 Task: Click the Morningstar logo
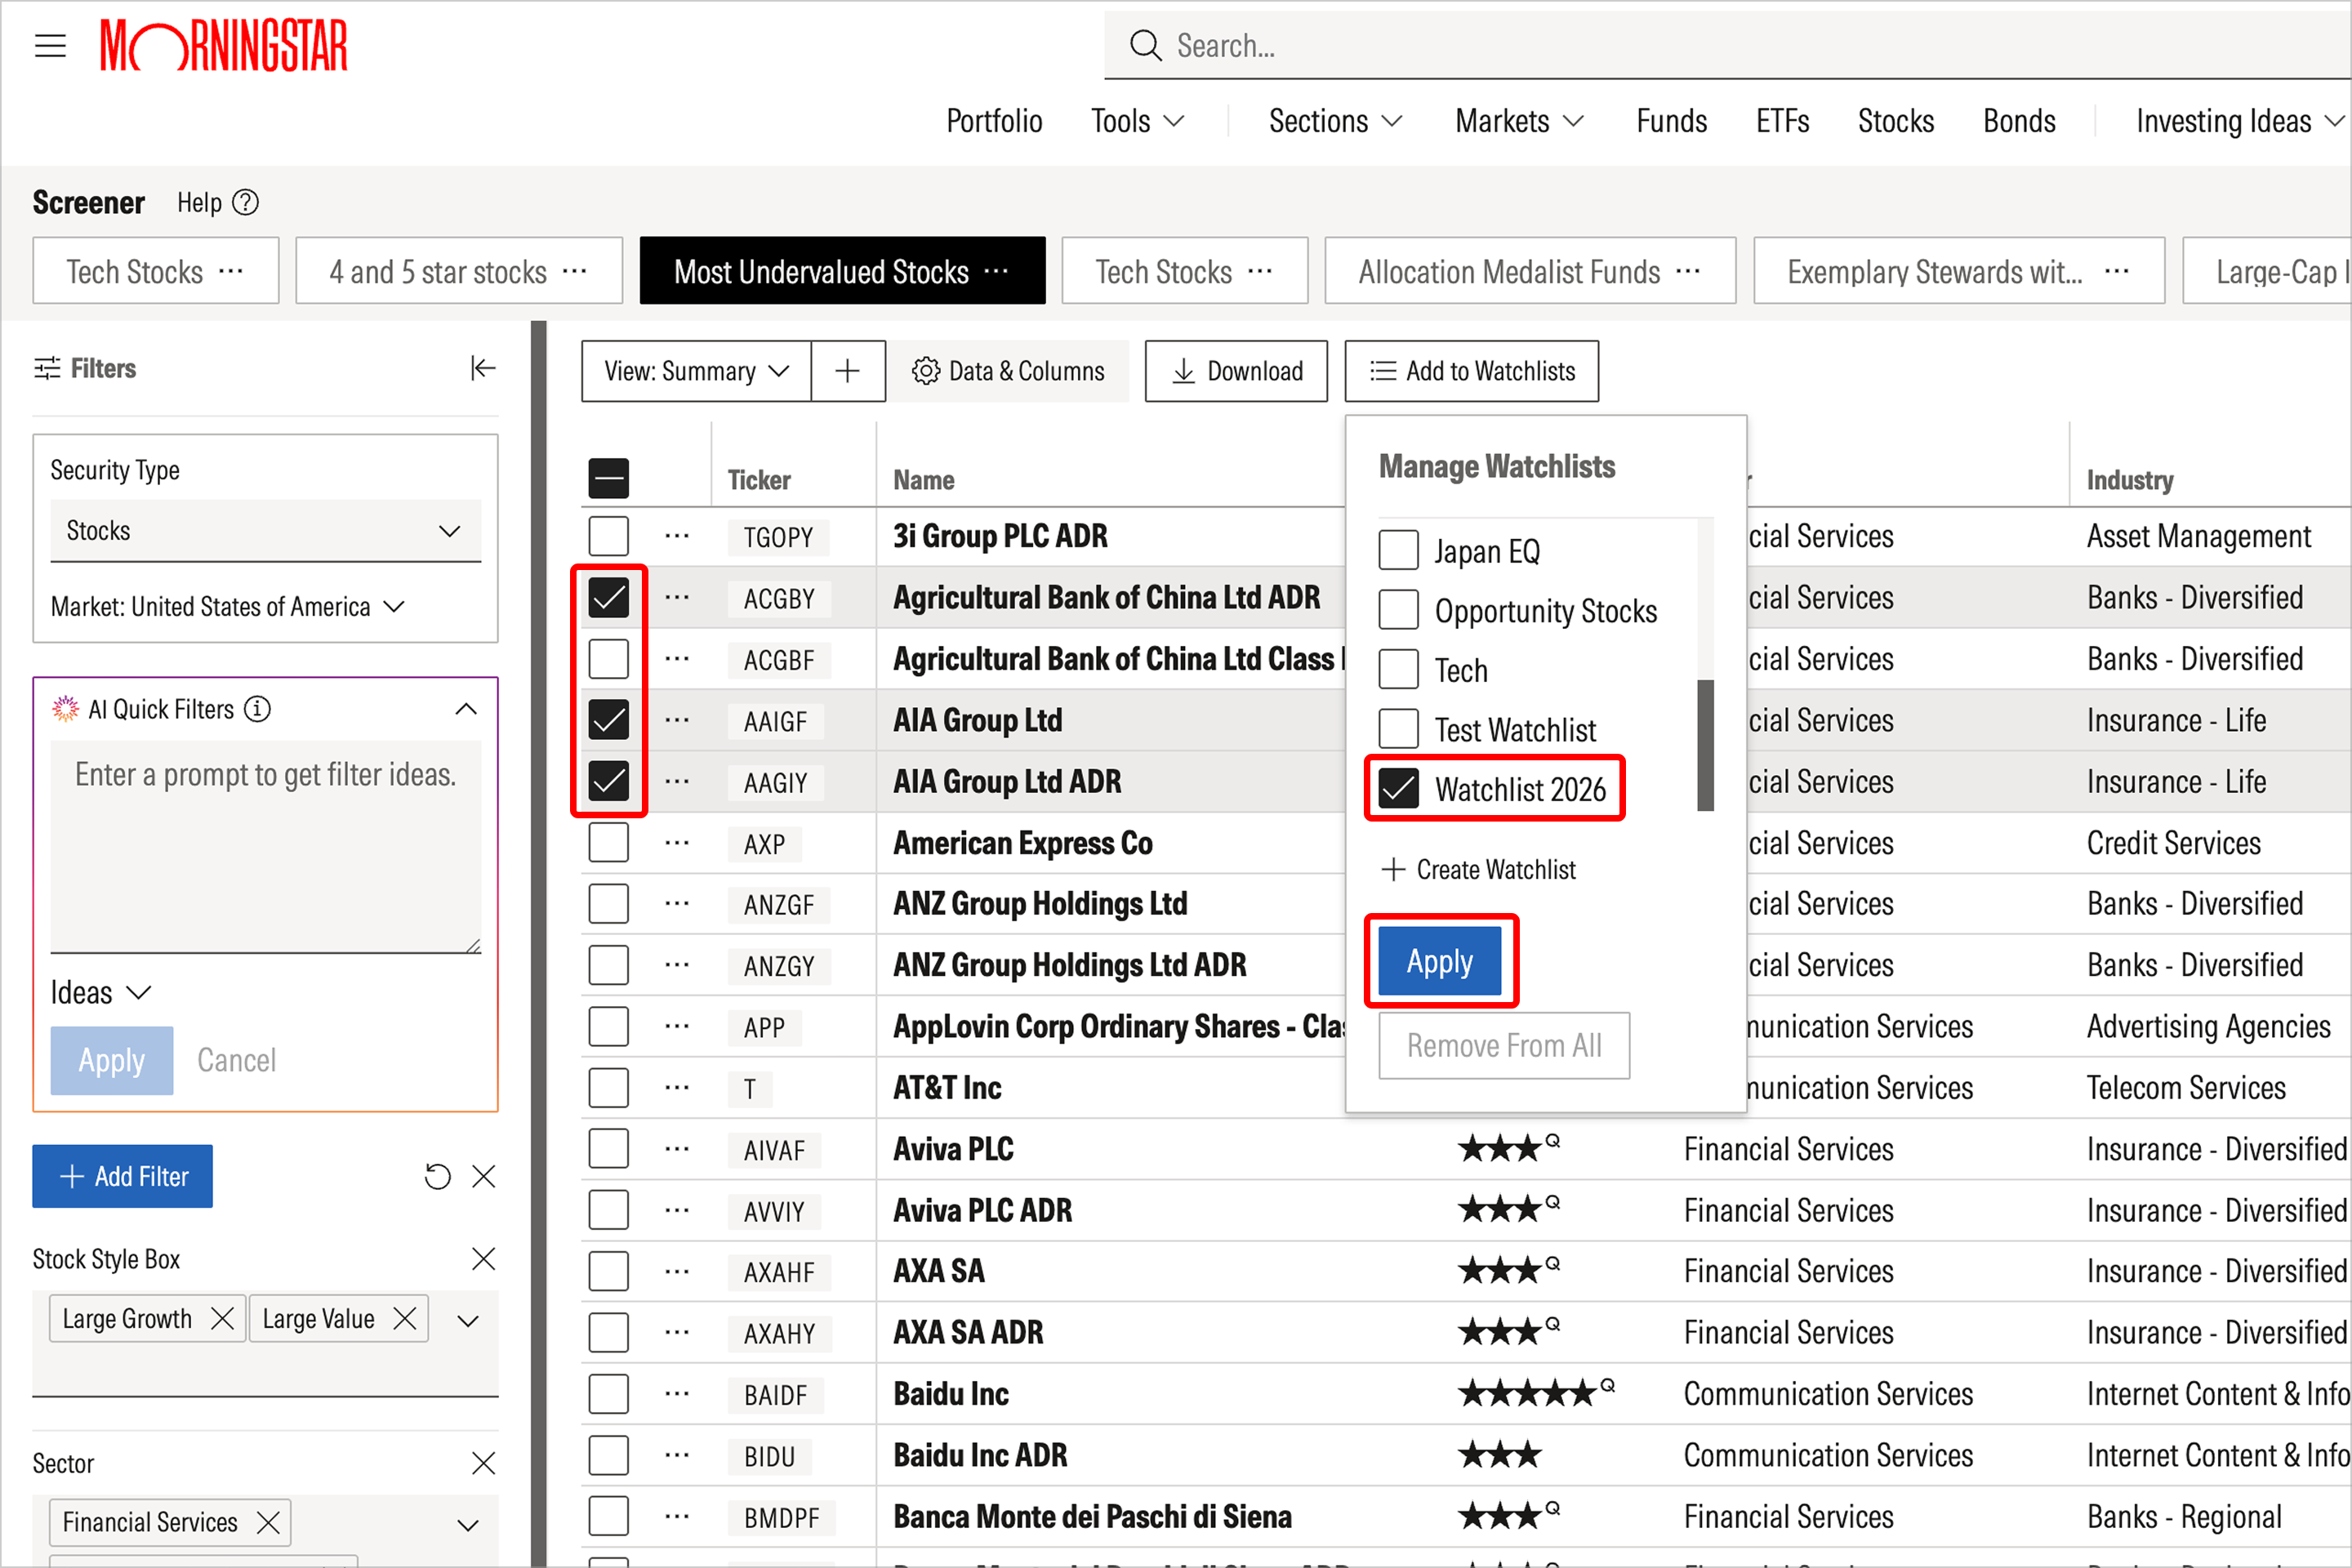[224, 46]
